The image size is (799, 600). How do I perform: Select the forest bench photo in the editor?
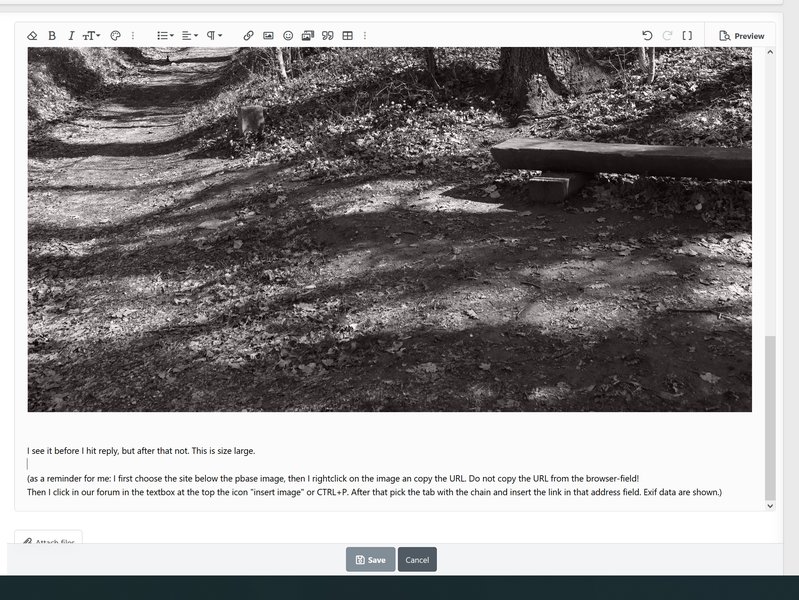389,229
